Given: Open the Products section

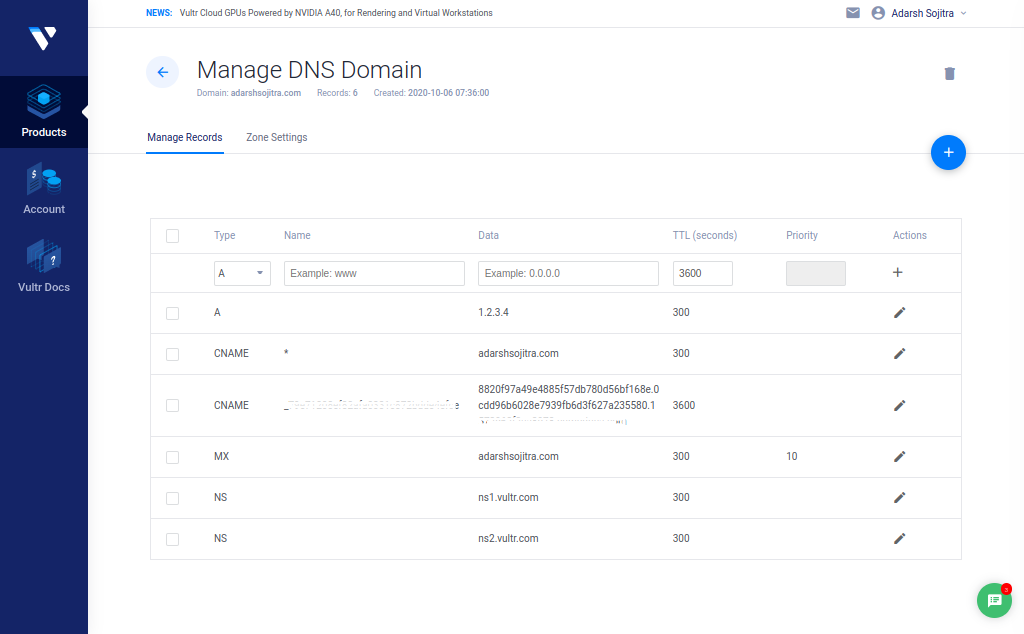Looking at the screenshot, I should tap(44, 112).
